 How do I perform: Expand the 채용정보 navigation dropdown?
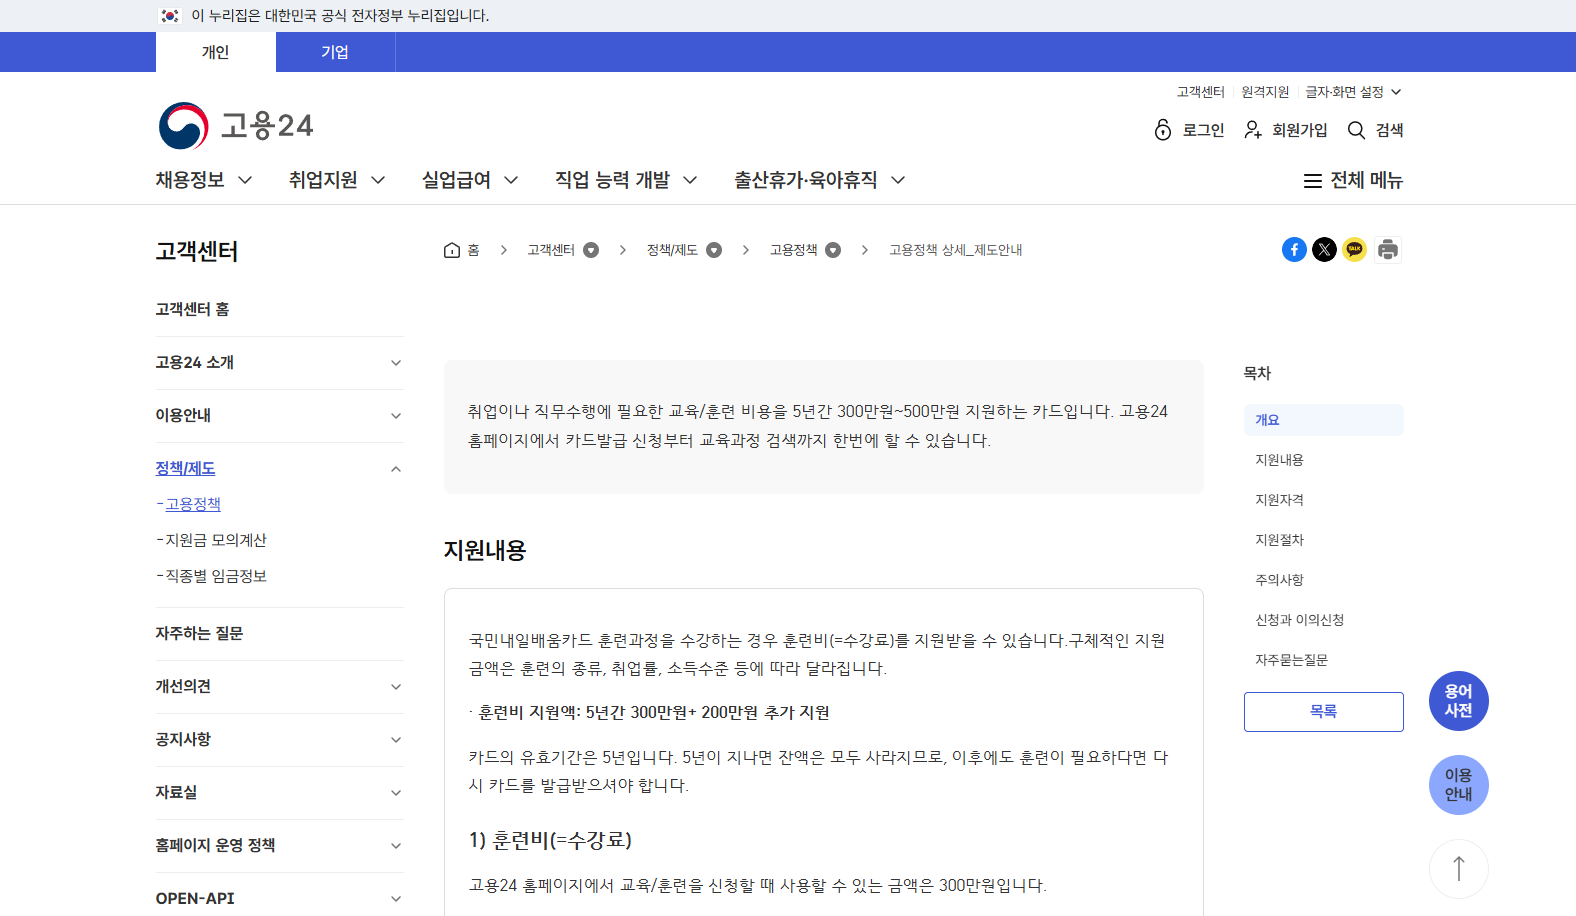coord(204,180)
